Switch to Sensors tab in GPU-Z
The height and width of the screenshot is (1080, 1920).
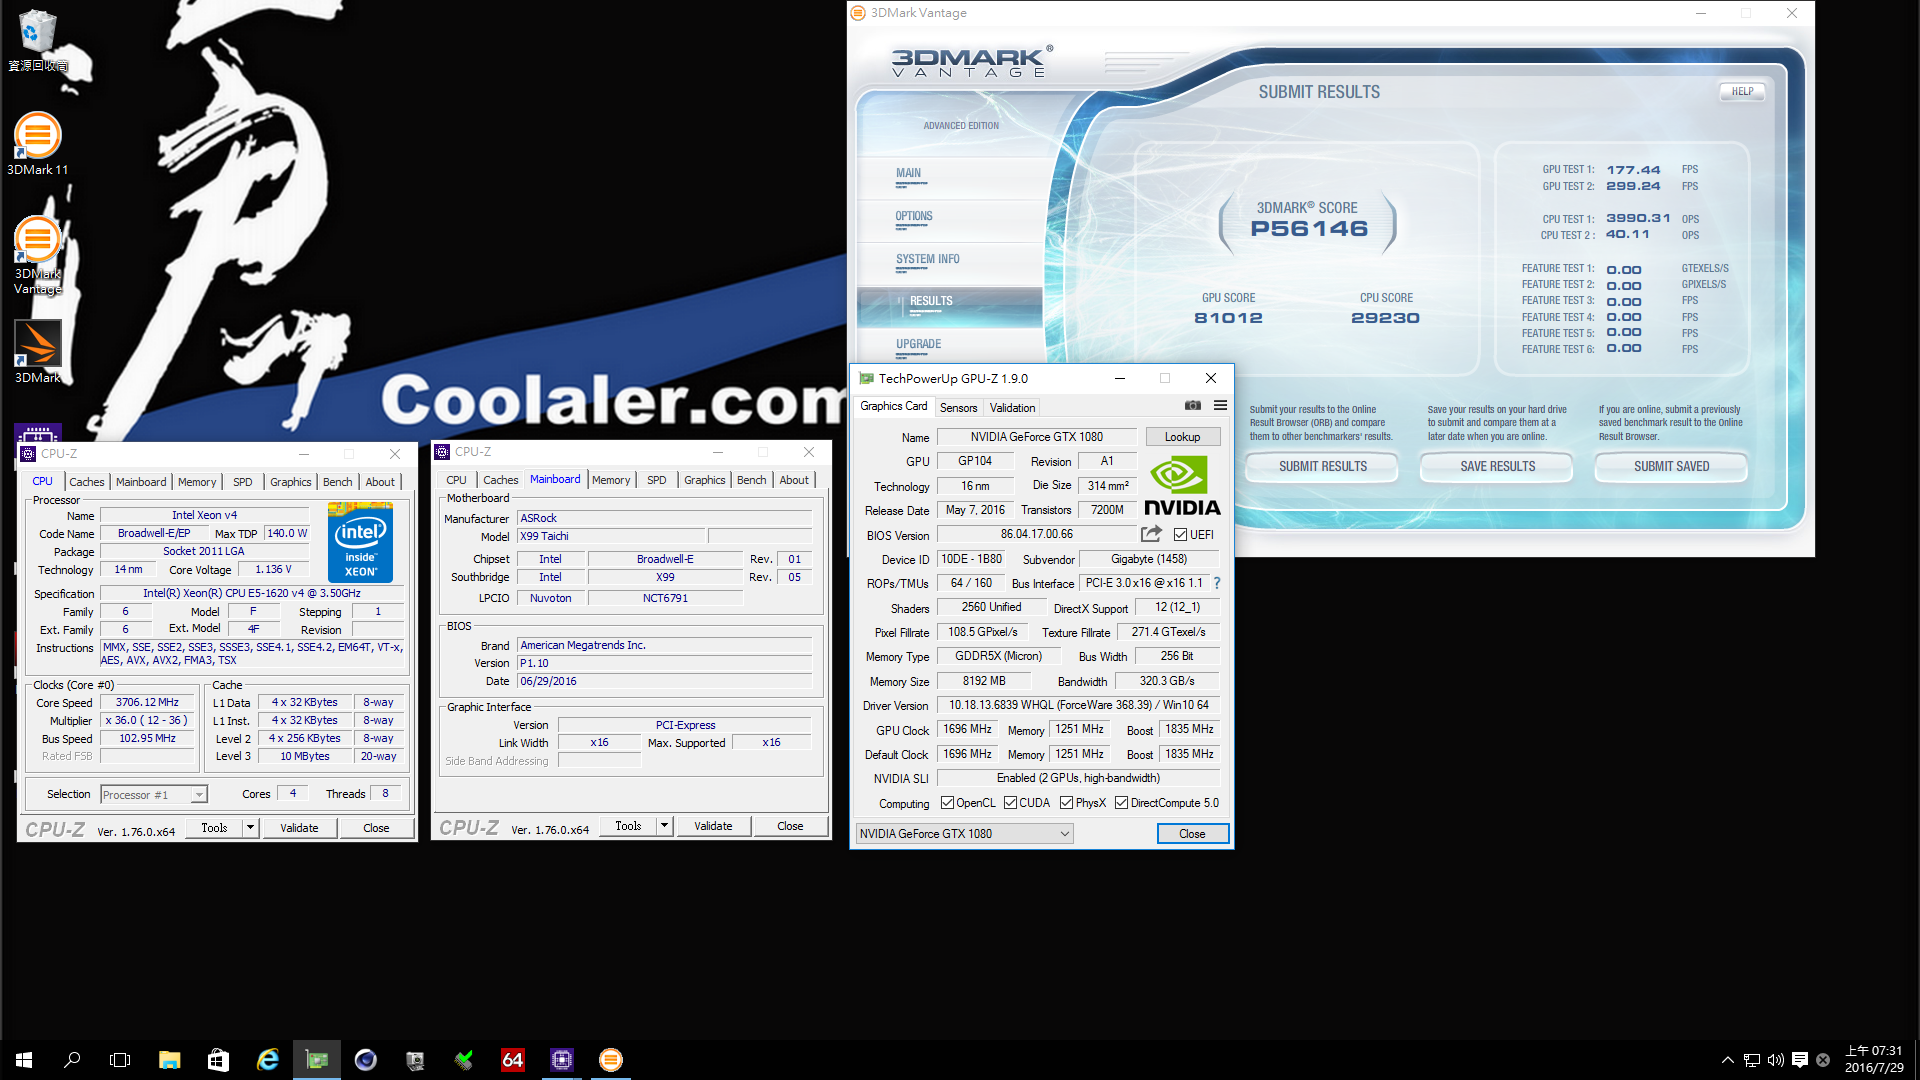coord(958,408)
